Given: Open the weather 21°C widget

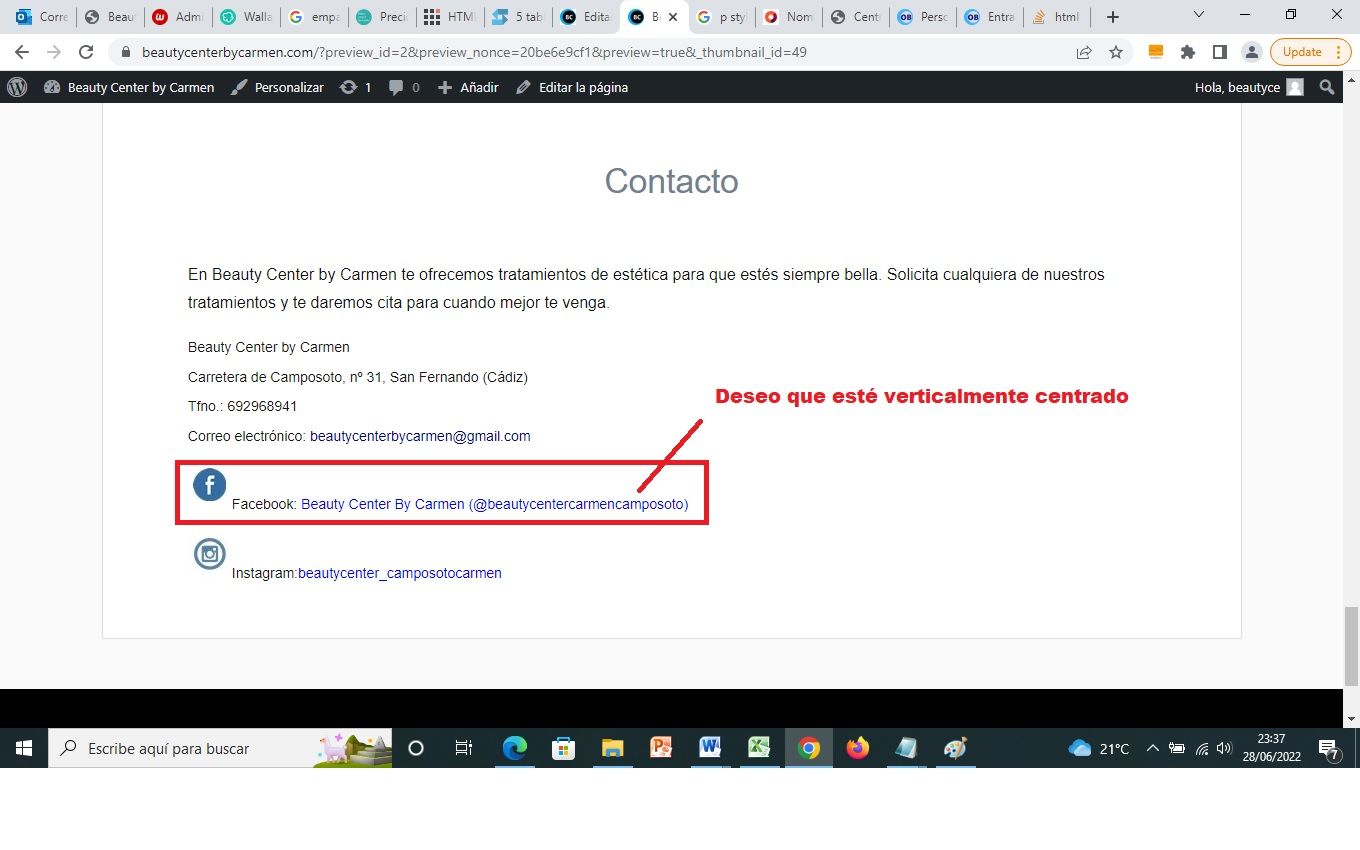Looking at the screenshot, I should tap(1099, 748).
